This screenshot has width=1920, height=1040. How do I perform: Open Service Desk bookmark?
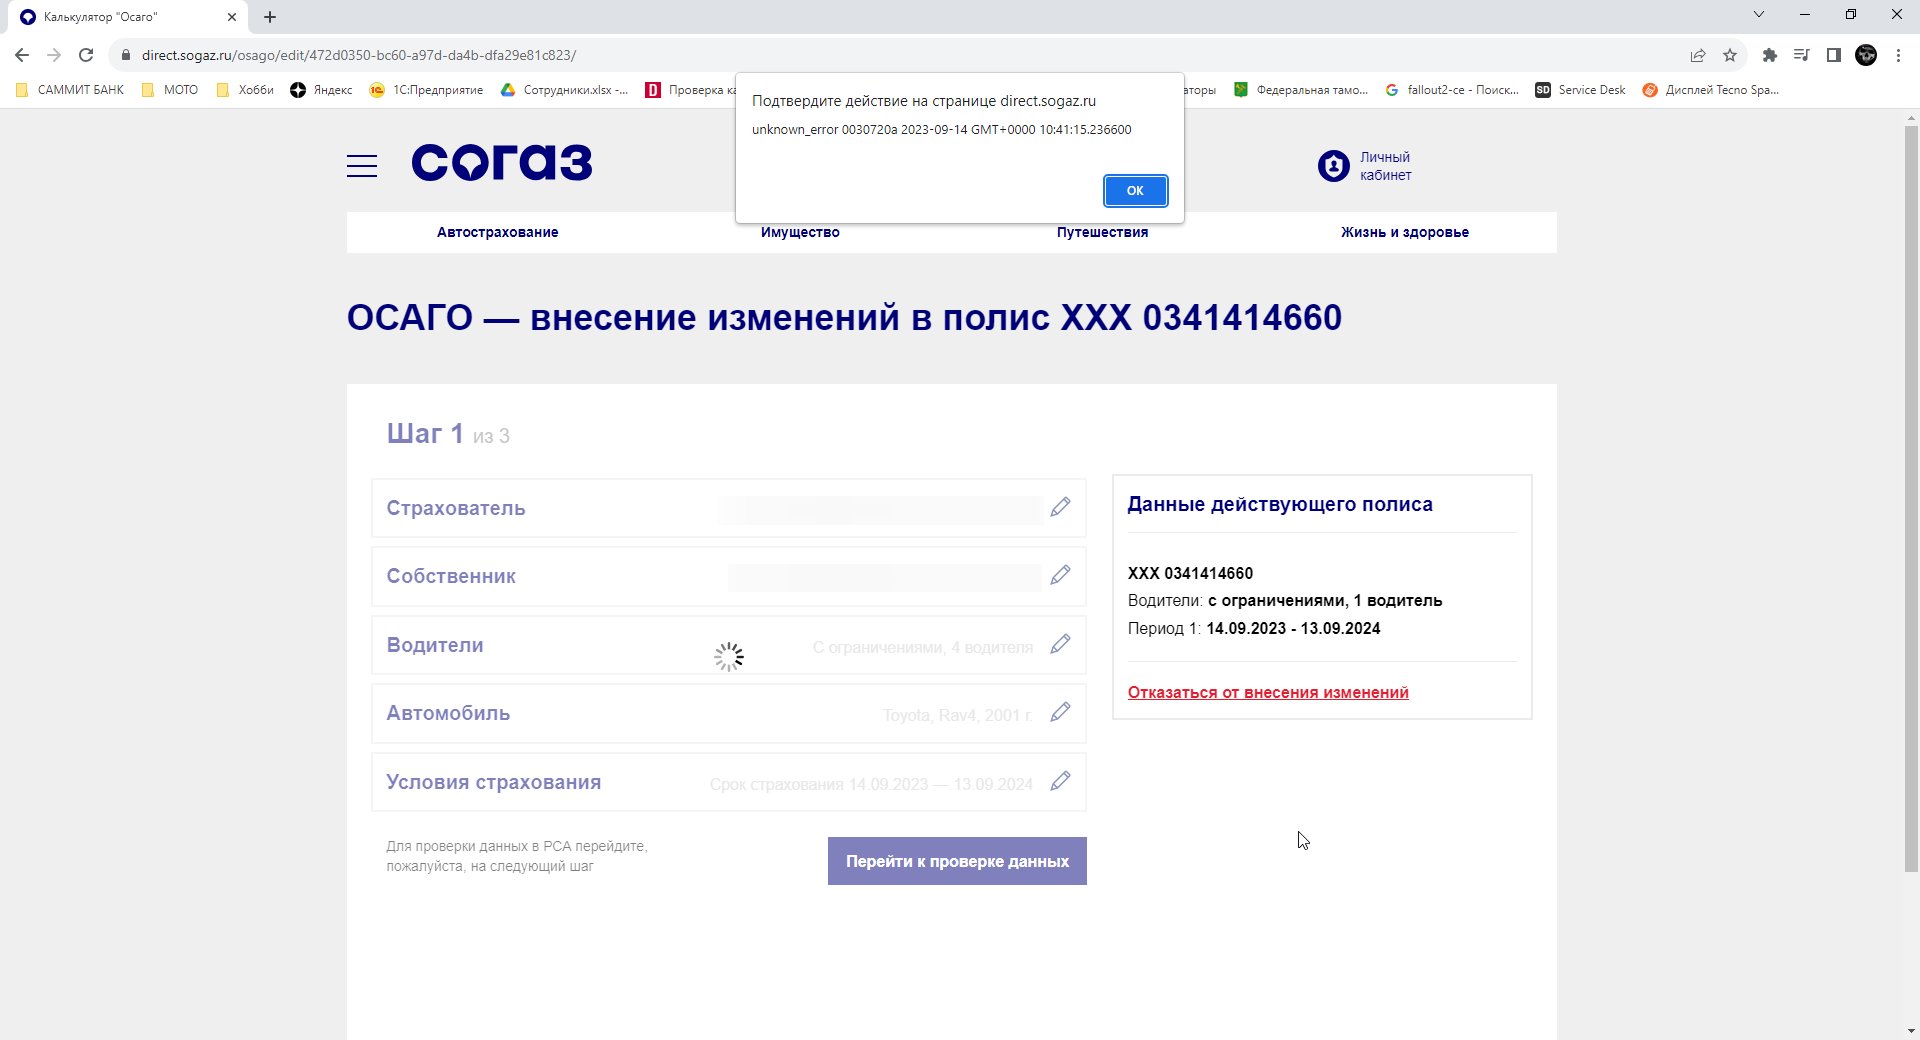click(x=1581, y=90)
